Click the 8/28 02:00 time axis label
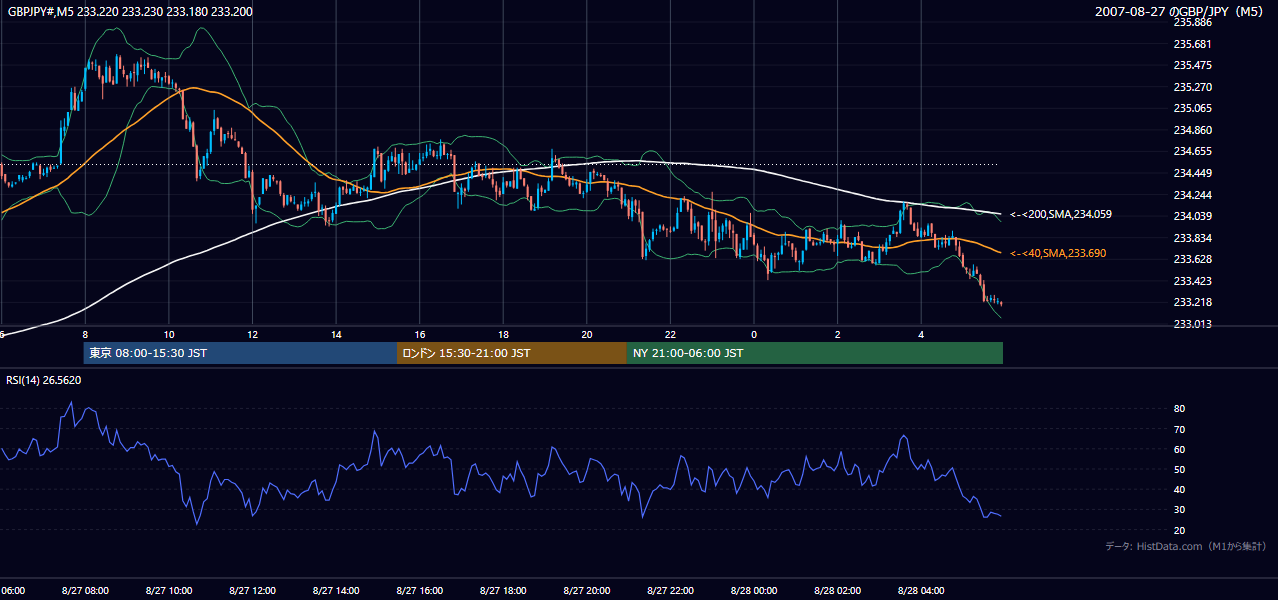This screenshot has height=600, width=1278. [x=837, y=590]
